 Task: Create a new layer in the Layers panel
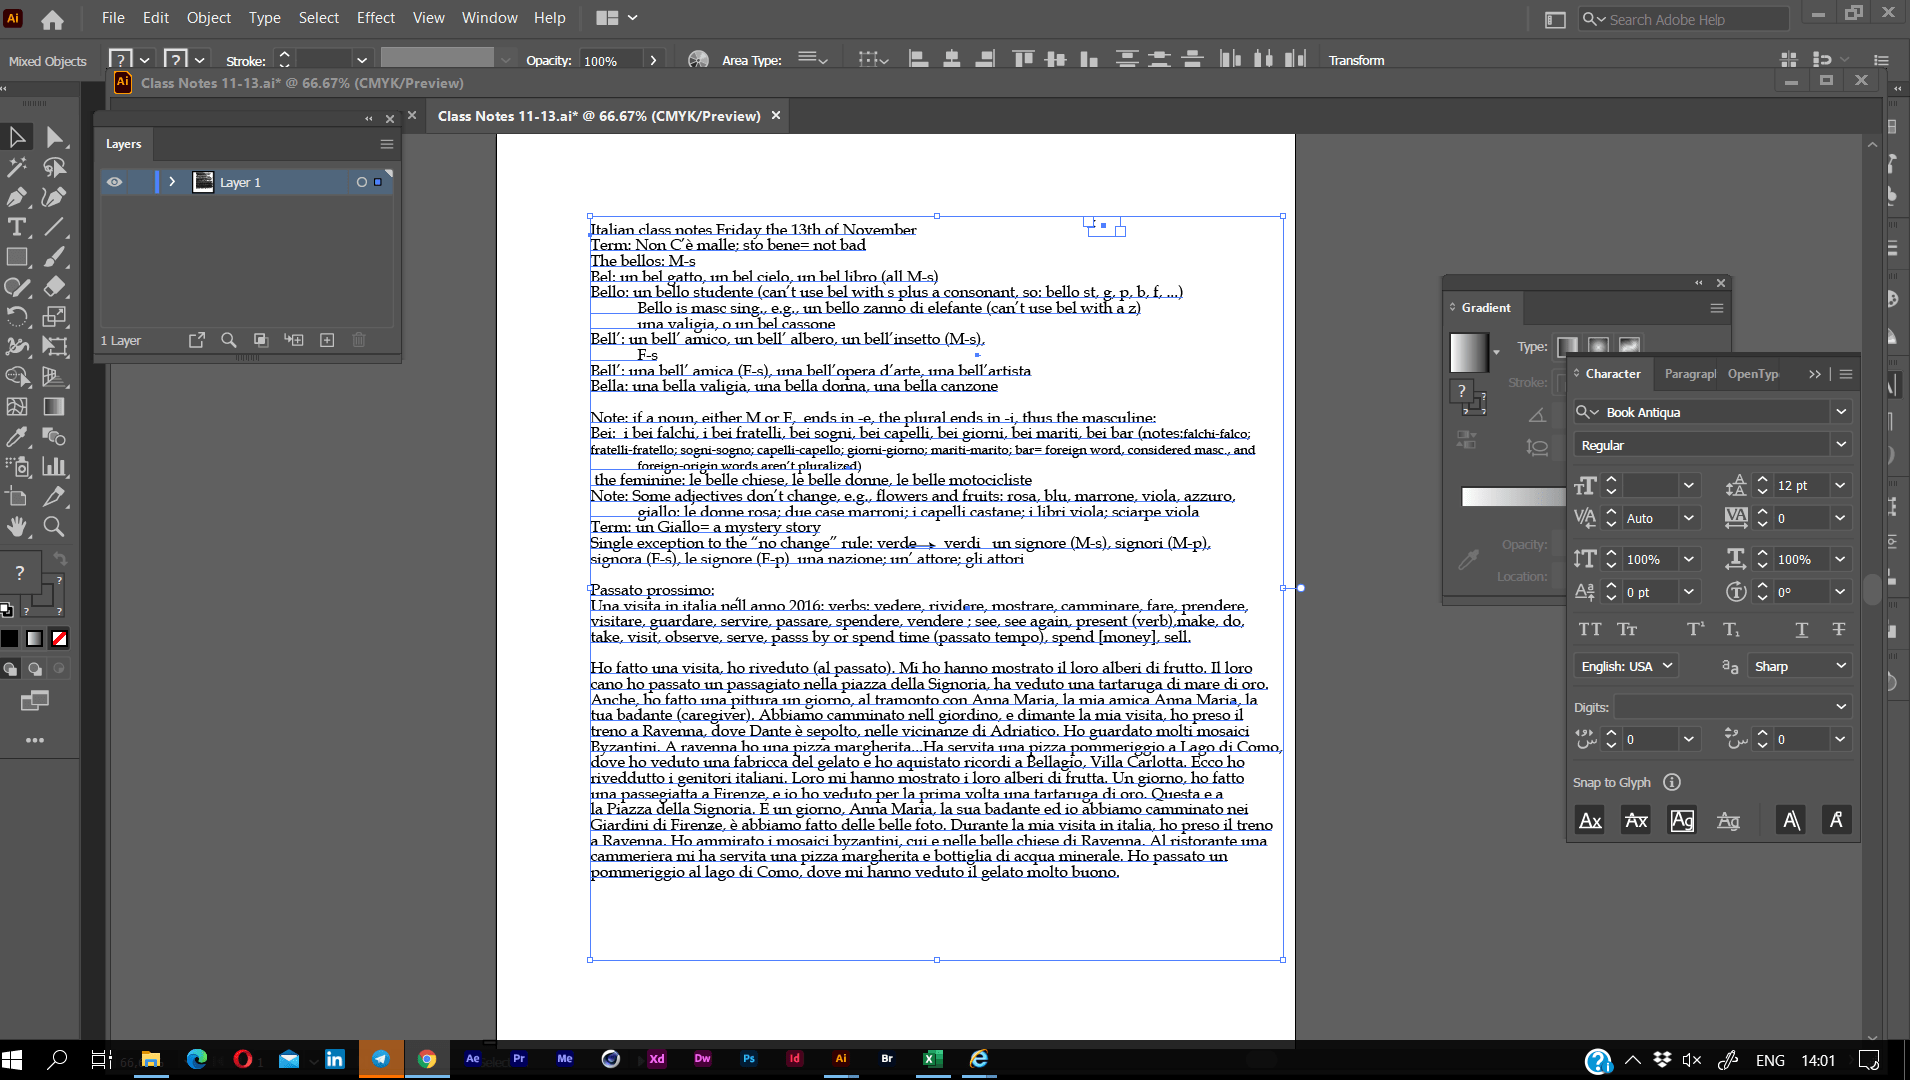pos(327,340)
